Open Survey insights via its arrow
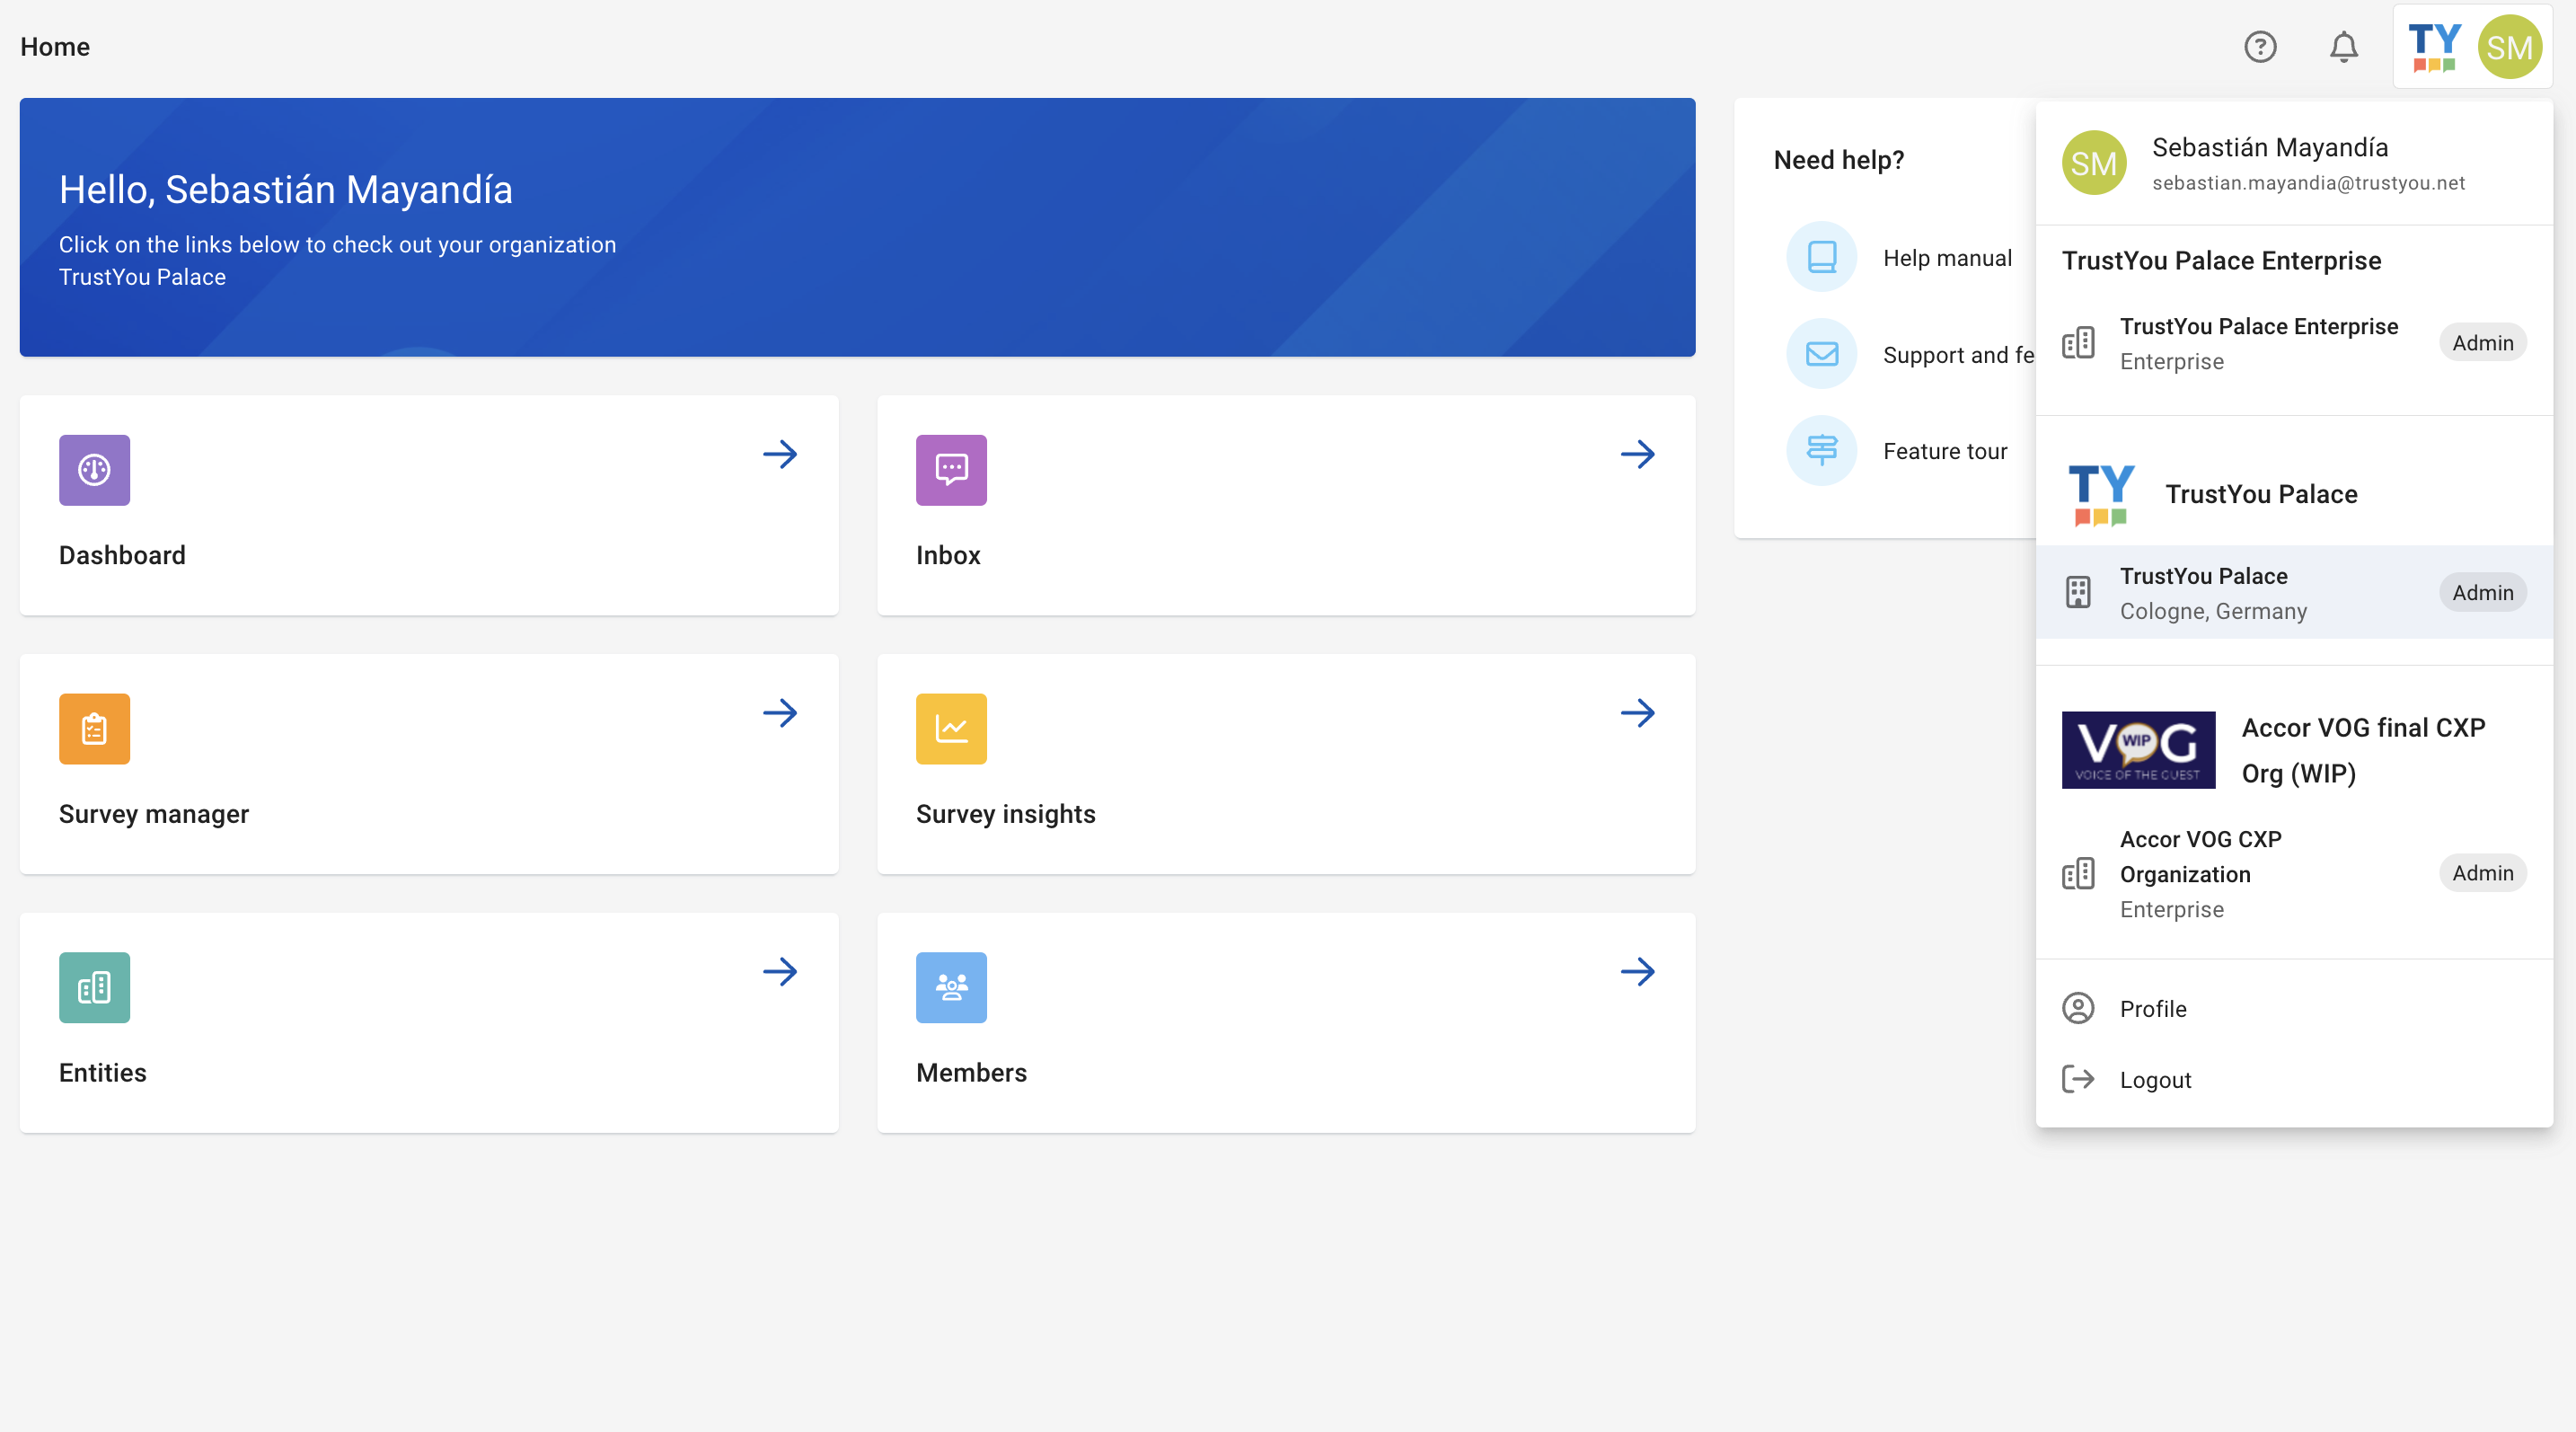Viewport: 2576px width, 1432px height. [x=1638, y=713]
